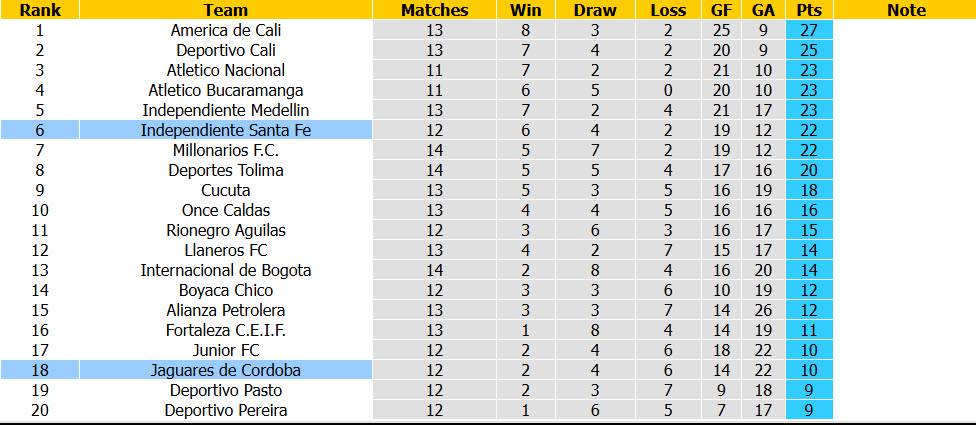Click America de Cali's 27 points cell
This screenshot has width=976, height=425.
tap(809, 30)
